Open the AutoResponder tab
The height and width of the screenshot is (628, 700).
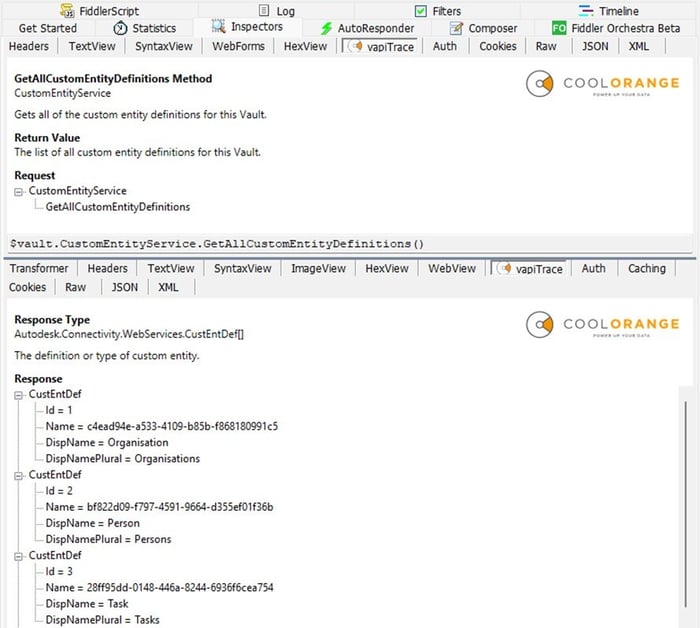pos(367,28)
